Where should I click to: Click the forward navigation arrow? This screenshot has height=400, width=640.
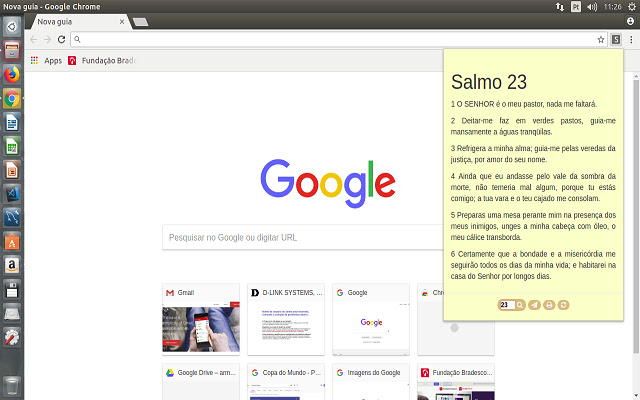click(x=47, y=40)
